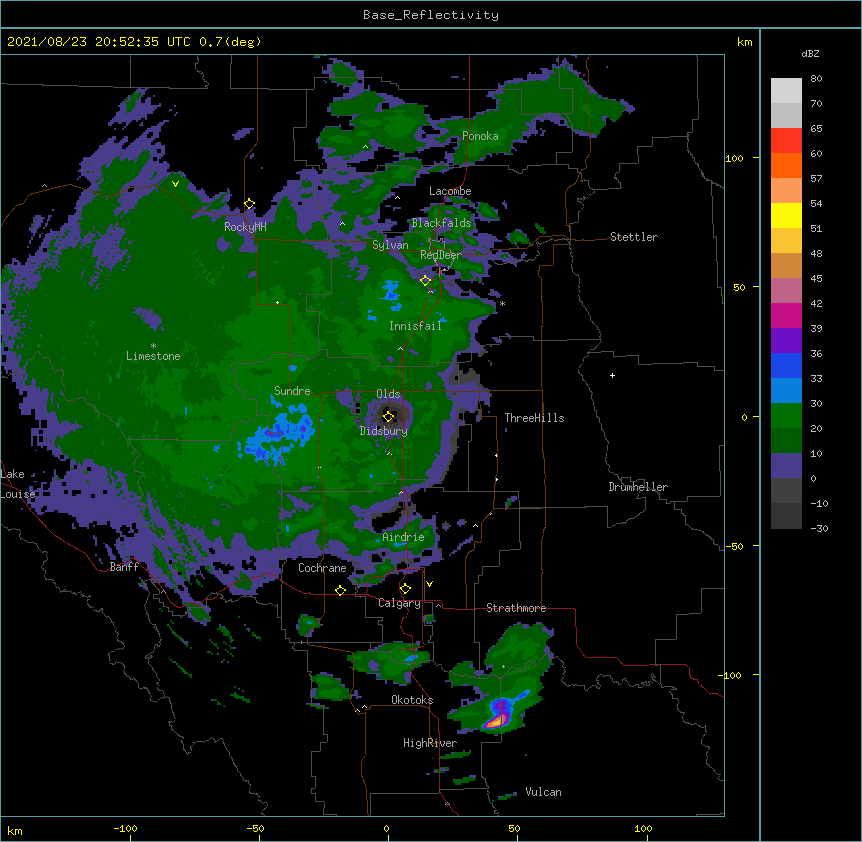Click the Olds town label

[388, 394]
